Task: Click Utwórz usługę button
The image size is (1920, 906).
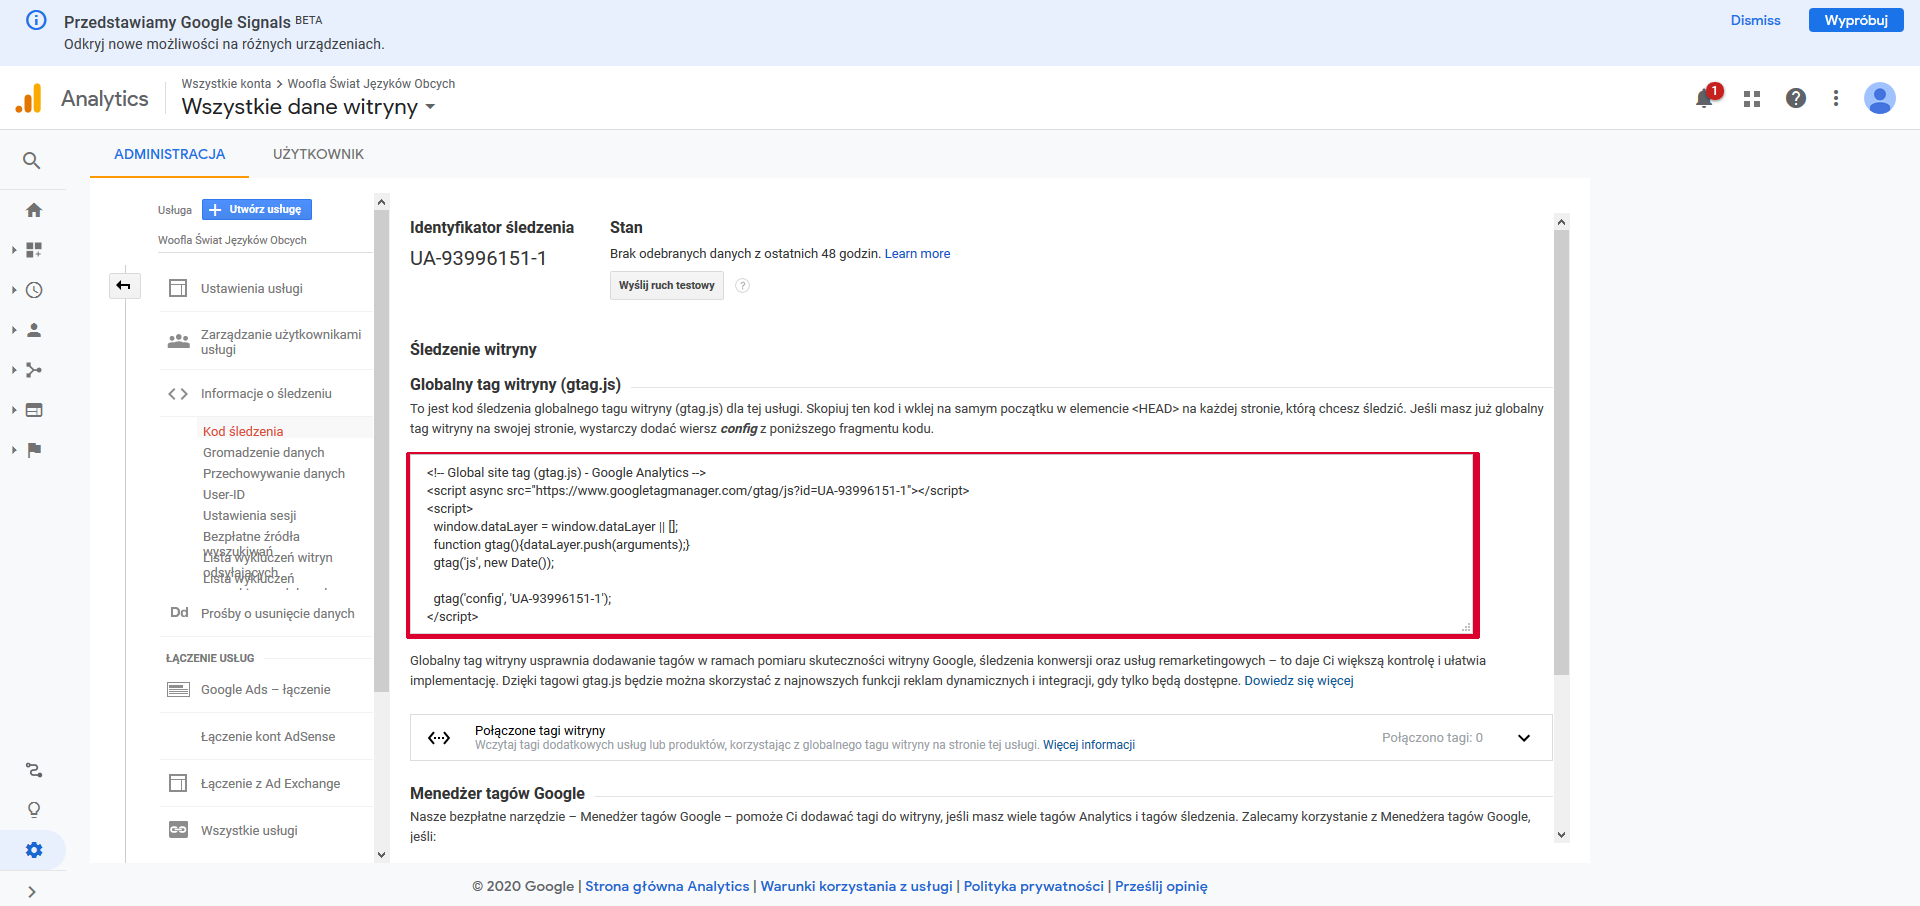Action: pos(257,209)
